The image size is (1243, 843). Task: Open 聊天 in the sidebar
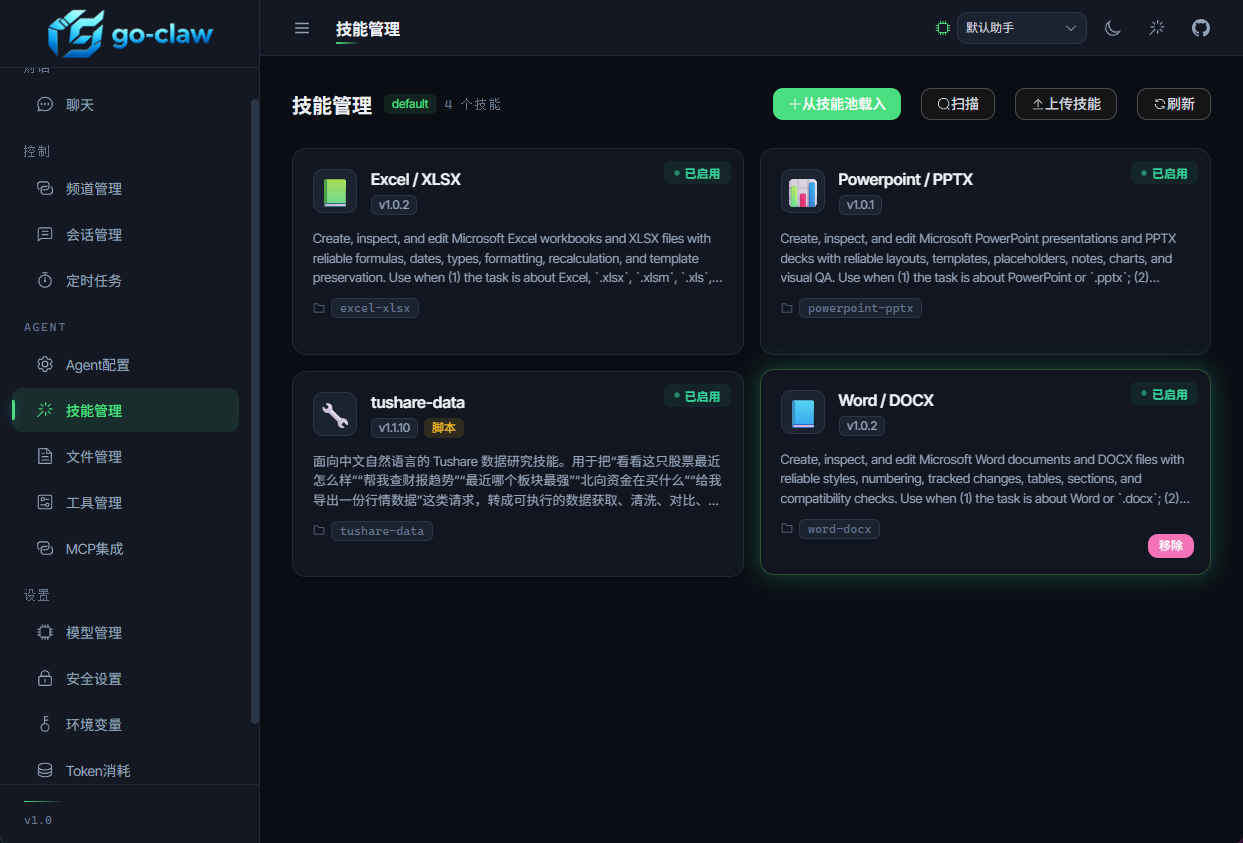(125, 104)
